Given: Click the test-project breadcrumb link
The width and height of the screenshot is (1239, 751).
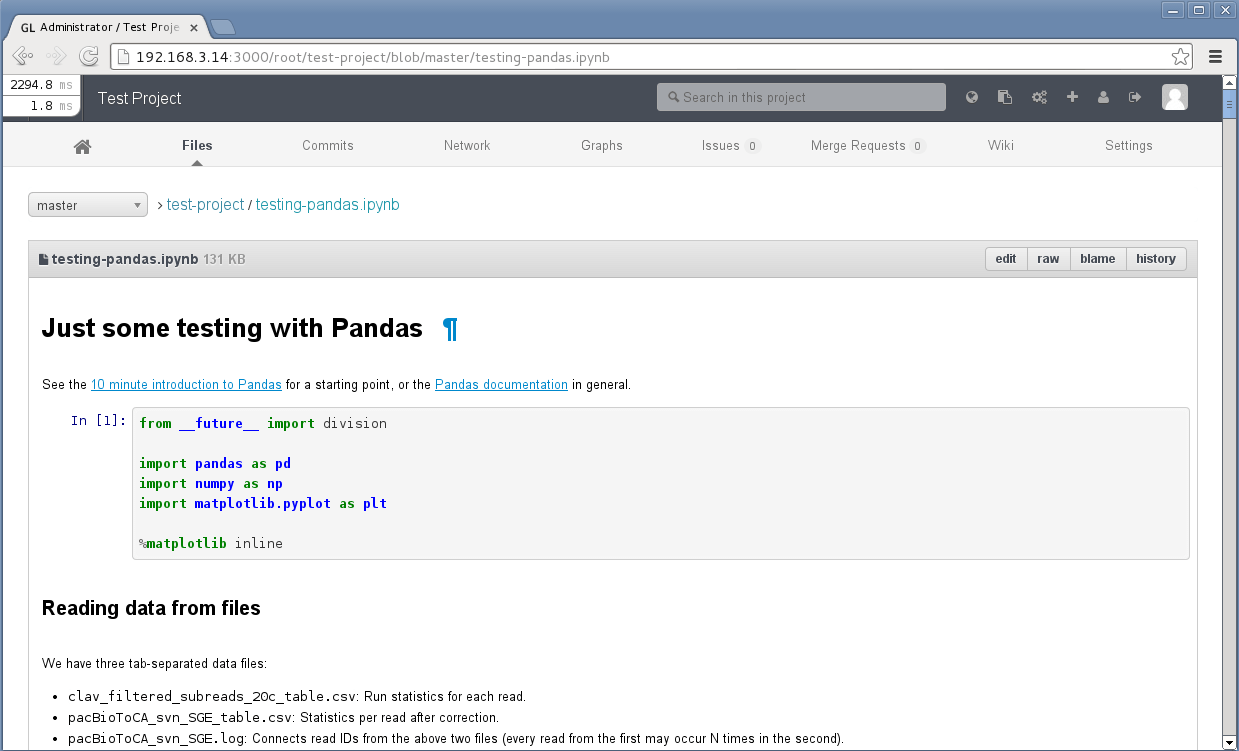Looking at the screenshot, I should point(205,204).
